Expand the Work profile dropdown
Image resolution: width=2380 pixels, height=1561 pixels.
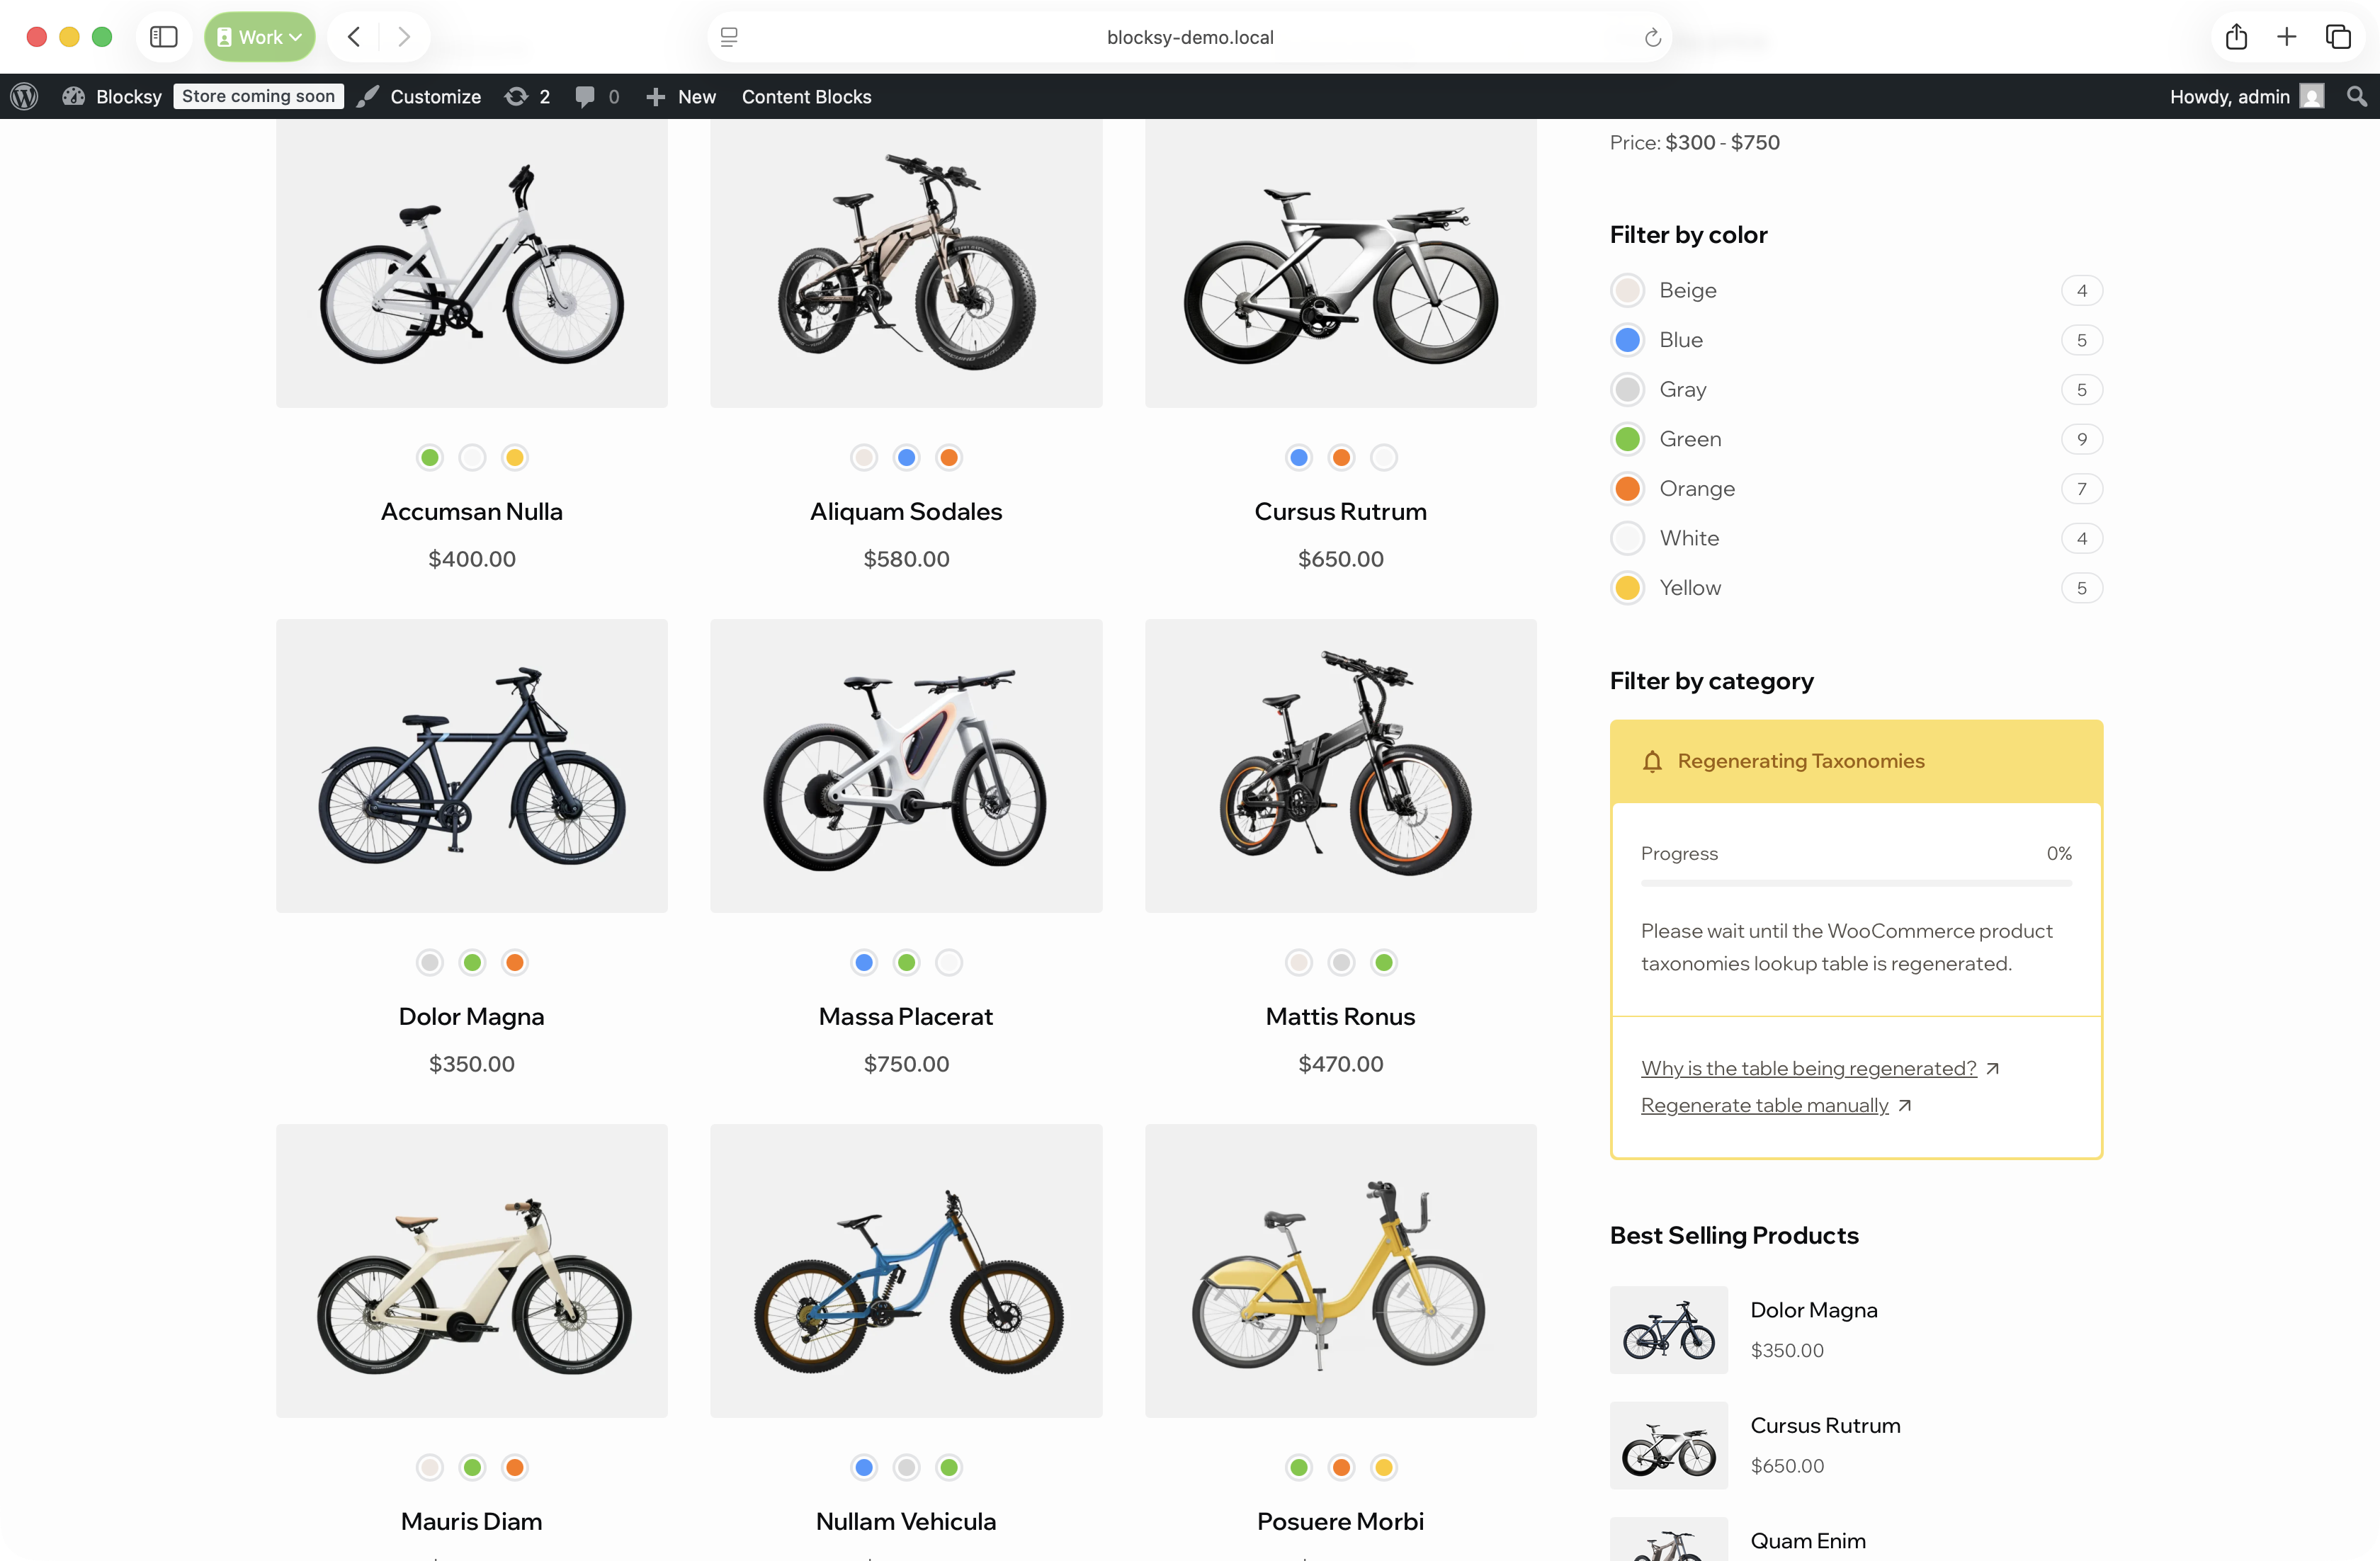pyautogui.click(x=259, y=37)
